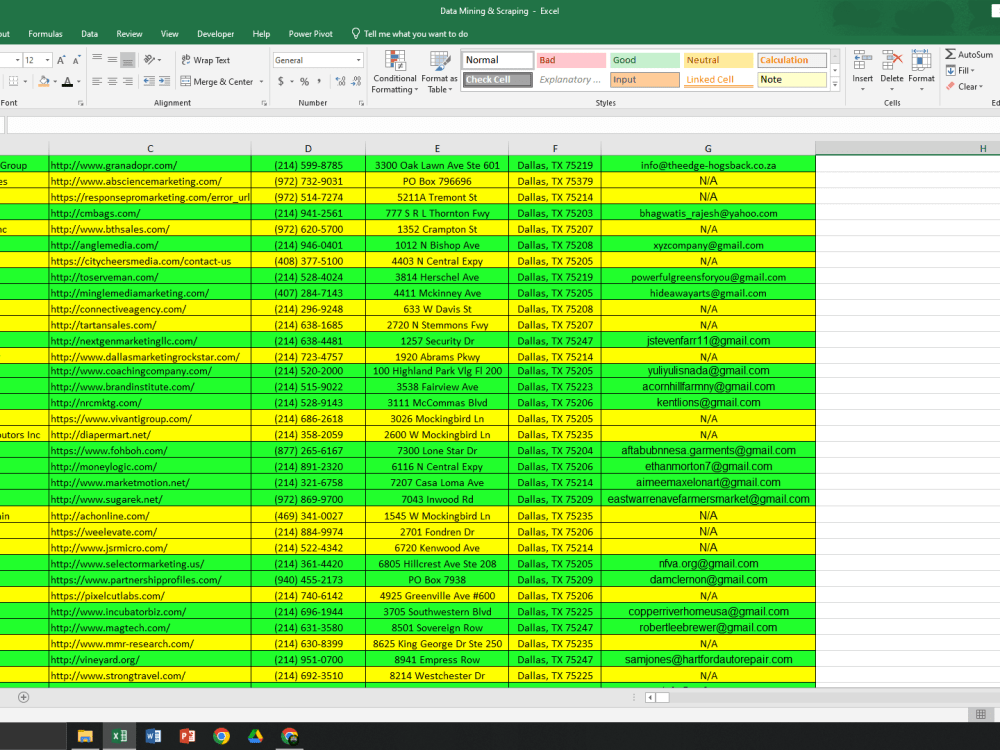Open PowerPoint from the taskbar

pyautogui.click(x=188, y=736)
